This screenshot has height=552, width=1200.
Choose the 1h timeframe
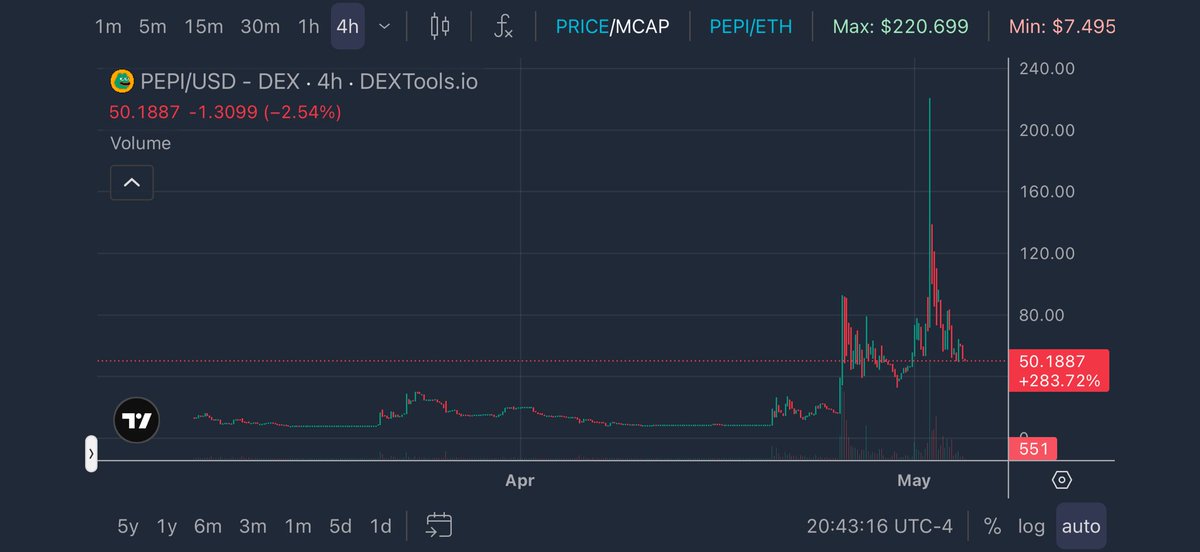click(x=309, y=26)
